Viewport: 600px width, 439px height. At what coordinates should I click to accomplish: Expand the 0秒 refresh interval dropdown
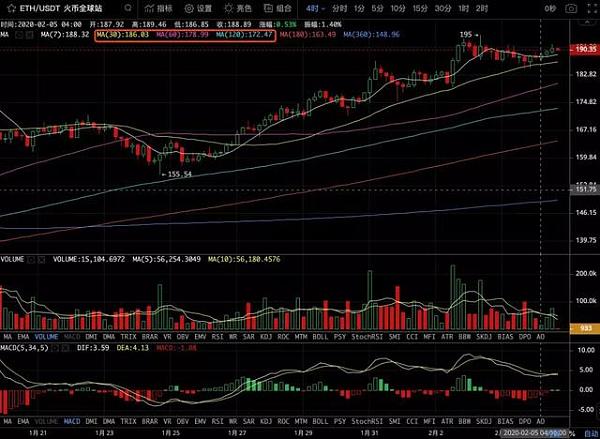click(550, 8)
